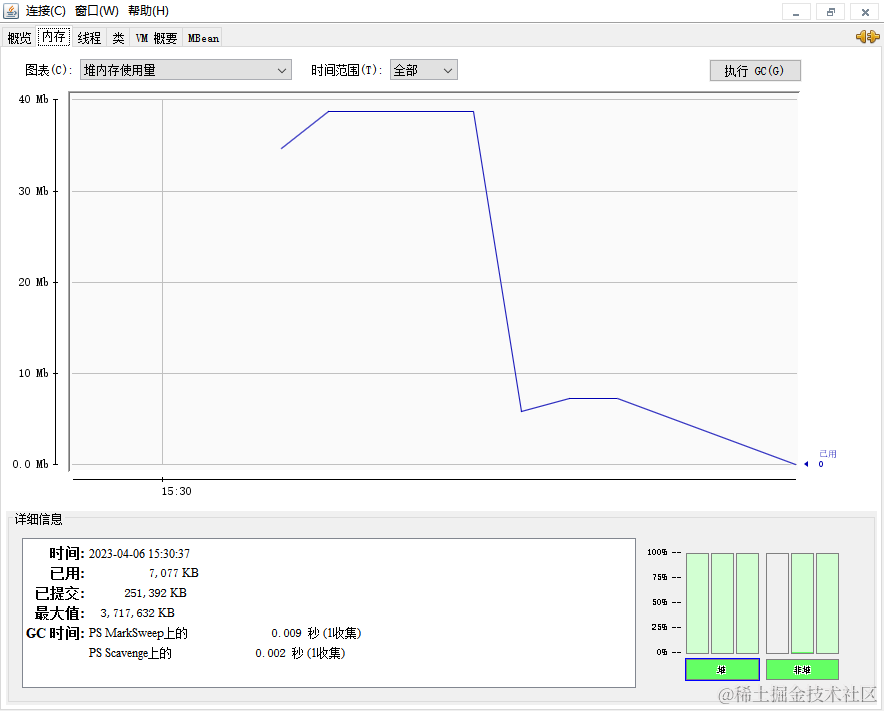Expand the 堆内存使用量 chart dropdown
The width and height of the screenshot is (884, 711).
click(185, 70)
